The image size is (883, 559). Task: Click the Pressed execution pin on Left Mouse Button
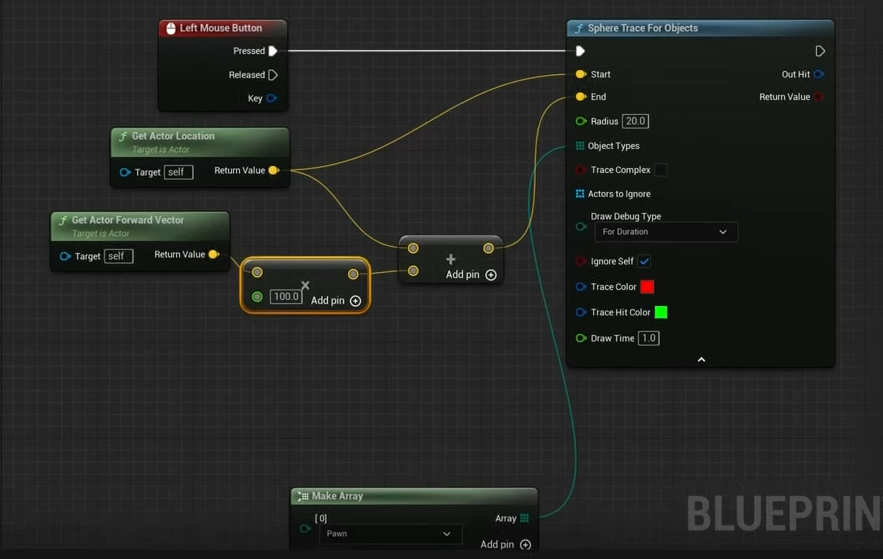click(273, 51)
